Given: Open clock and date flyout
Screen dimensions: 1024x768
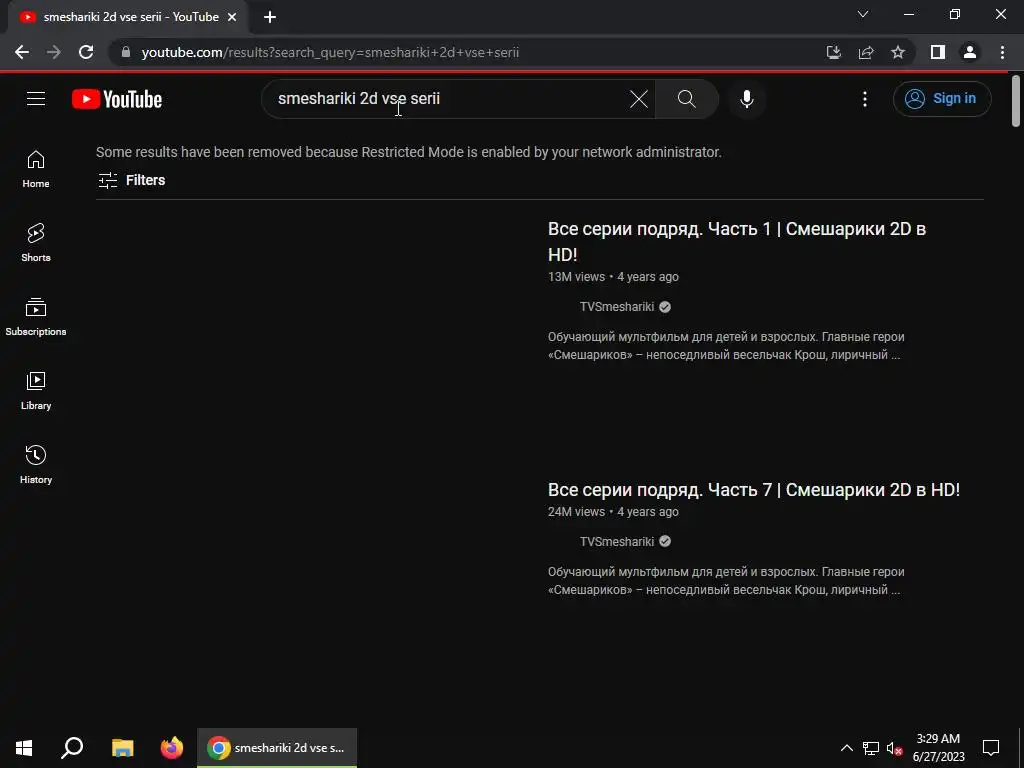Looking at the screenshot, I should click(x=938, y=748).
